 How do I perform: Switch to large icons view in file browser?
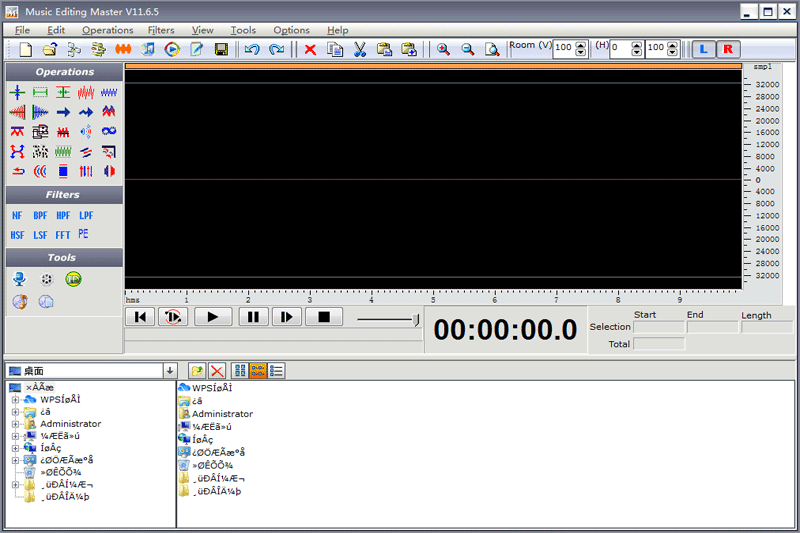point(240,371)
